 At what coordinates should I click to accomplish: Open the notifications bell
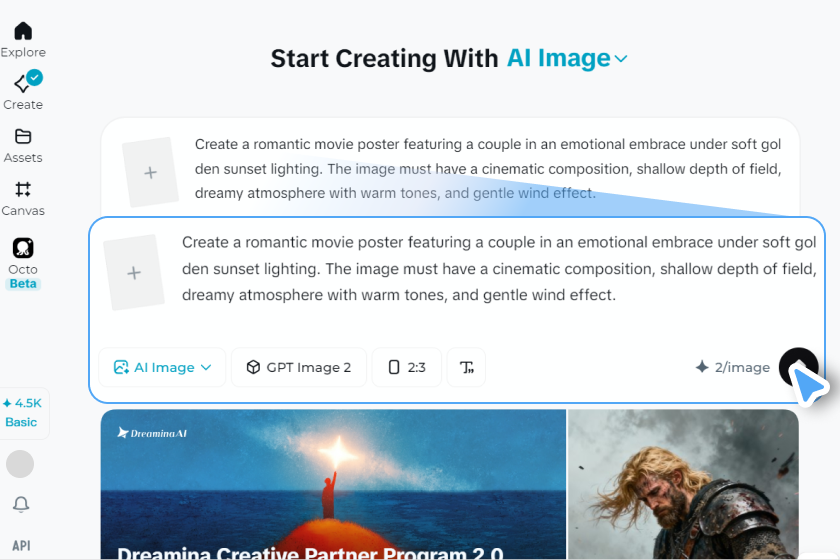click(21, 504)
